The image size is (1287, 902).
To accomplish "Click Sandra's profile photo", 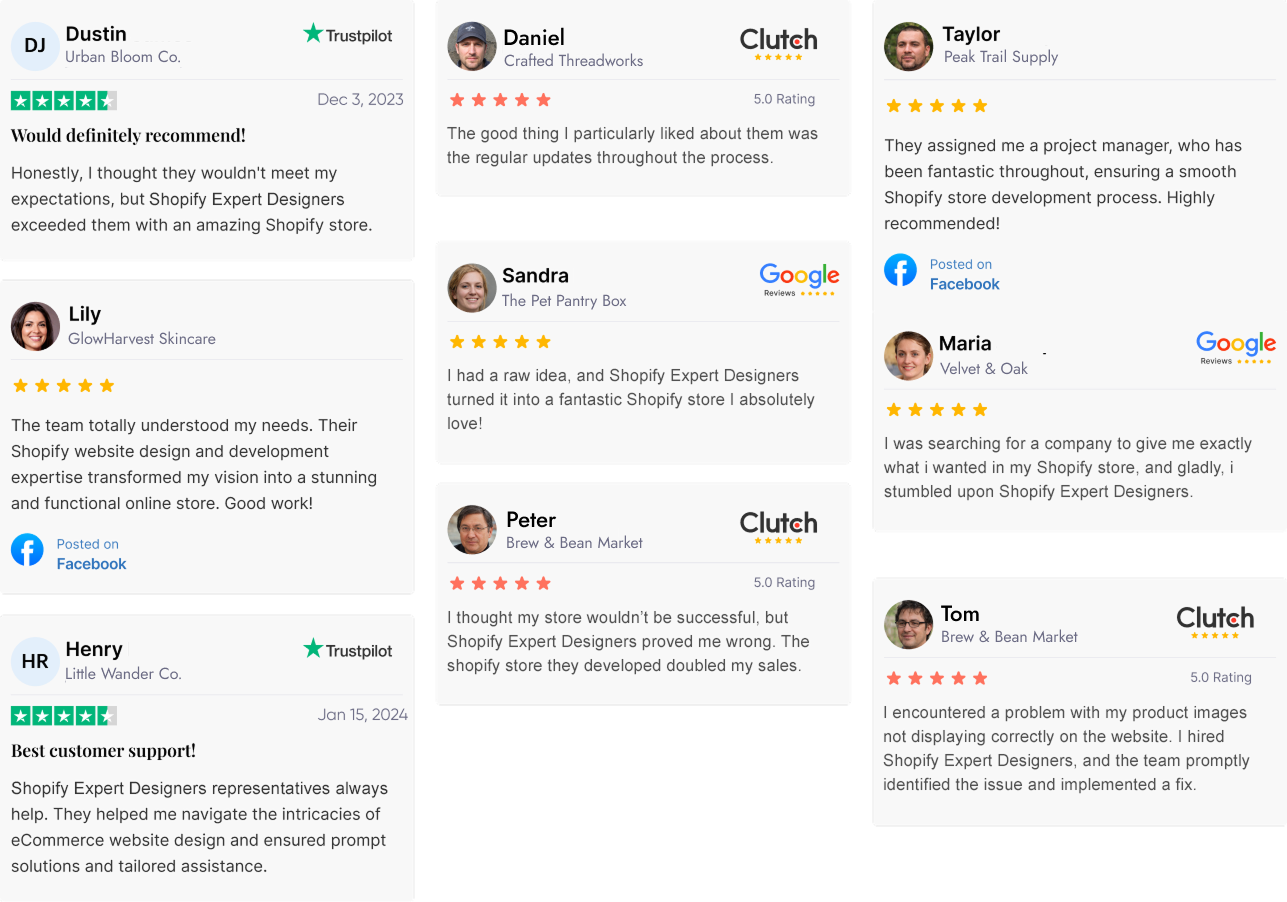I will tap(472, 288).
